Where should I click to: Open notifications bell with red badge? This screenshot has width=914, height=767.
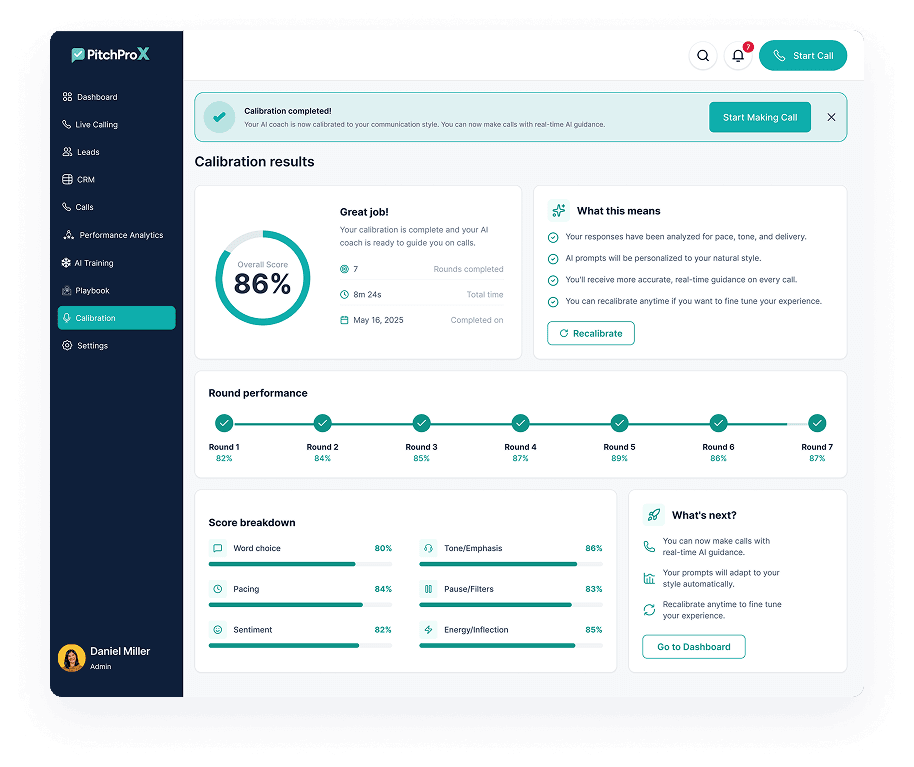click(738, 55)
